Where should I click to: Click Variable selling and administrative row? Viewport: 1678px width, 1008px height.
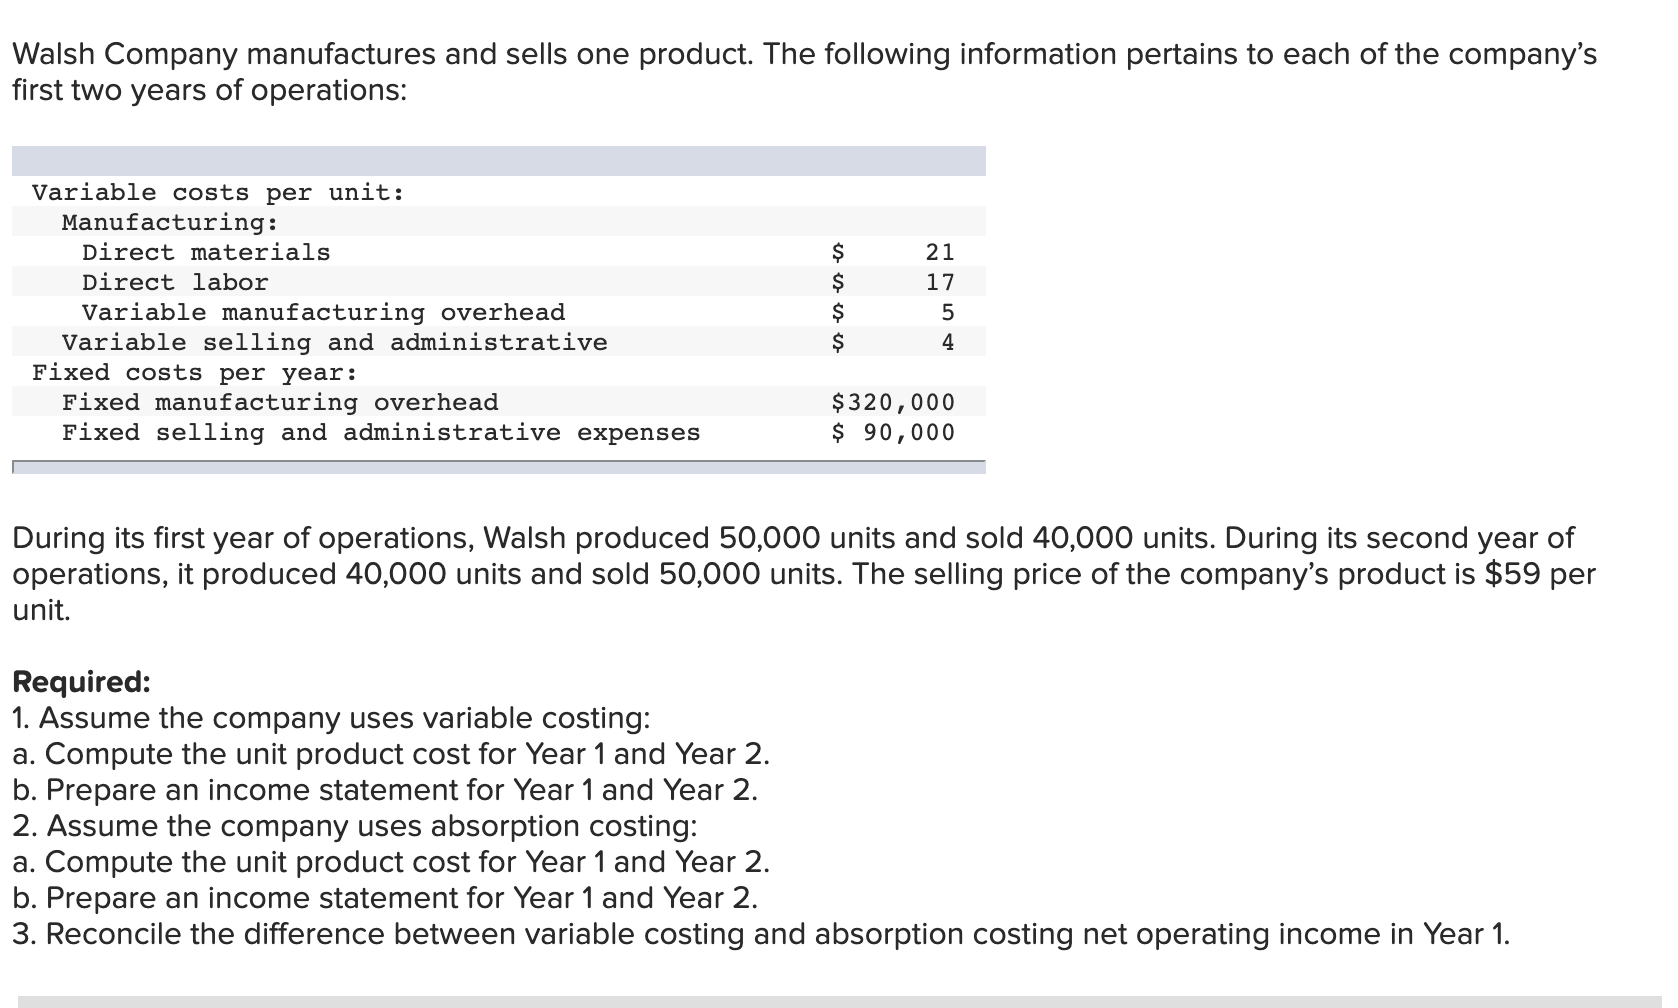(x=498, y=342)
